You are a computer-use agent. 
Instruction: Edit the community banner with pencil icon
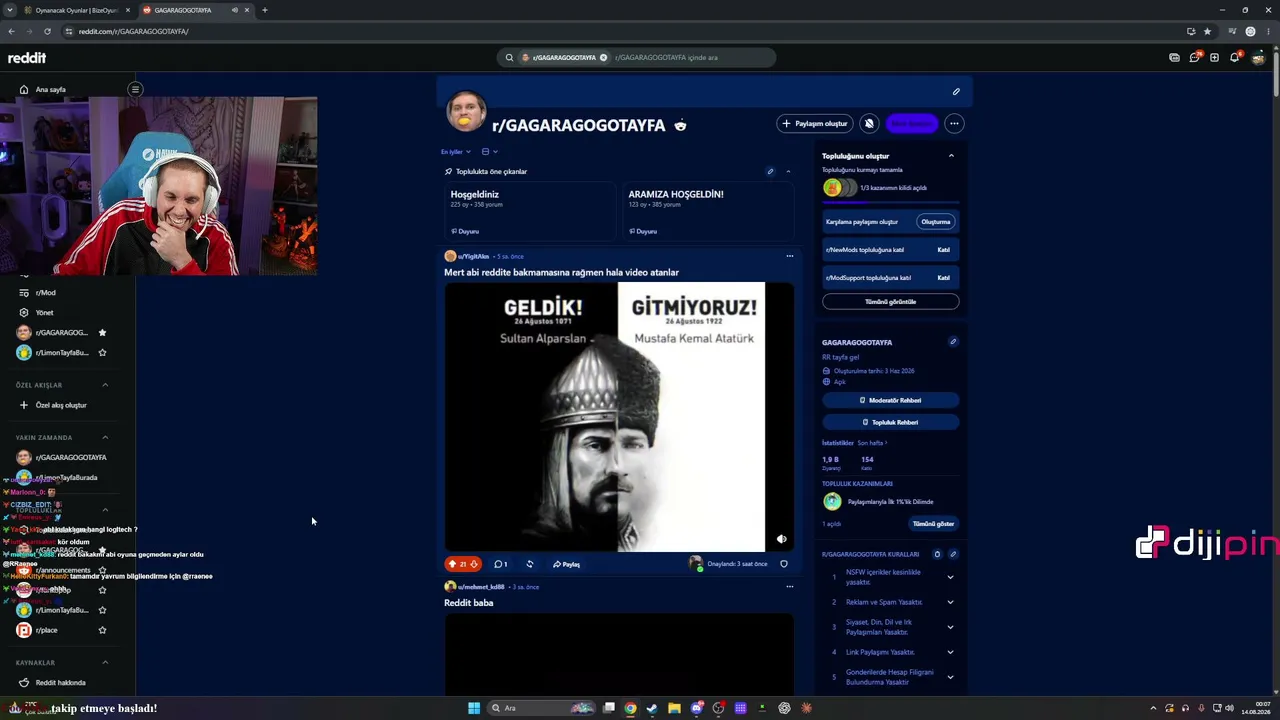click(956, 92)
